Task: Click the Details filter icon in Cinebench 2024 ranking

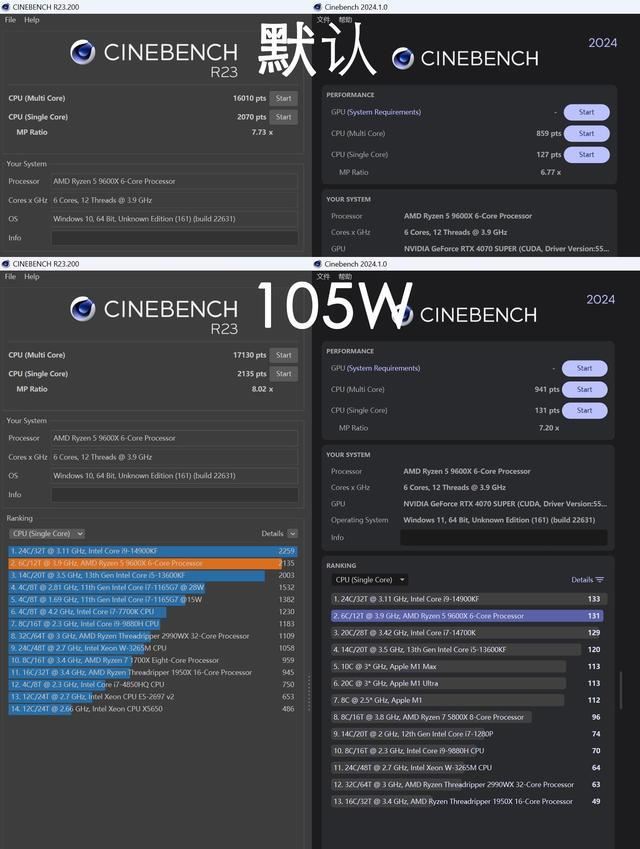Action: tap(599, 579)
